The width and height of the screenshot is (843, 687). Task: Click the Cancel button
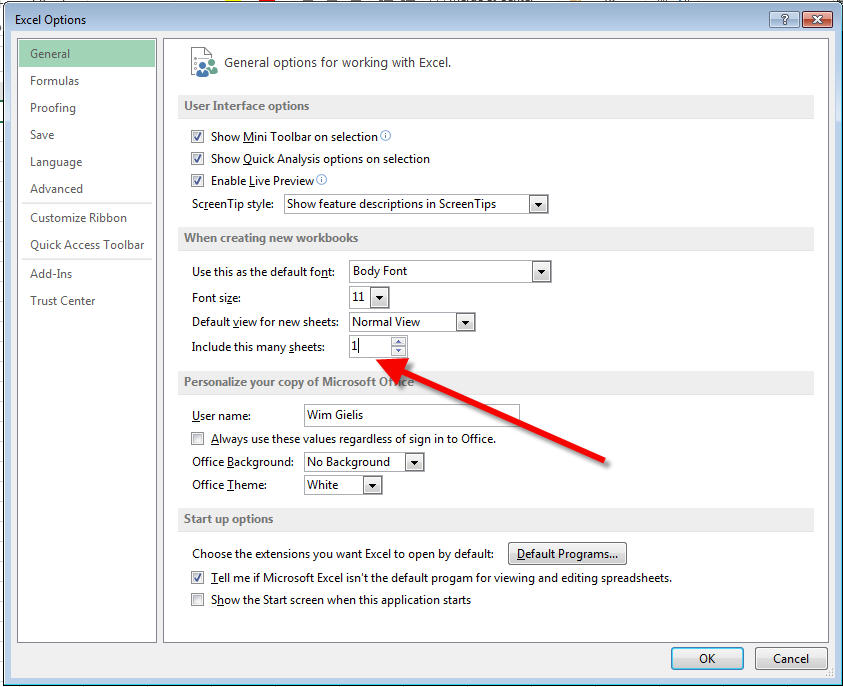coord(790,659)
